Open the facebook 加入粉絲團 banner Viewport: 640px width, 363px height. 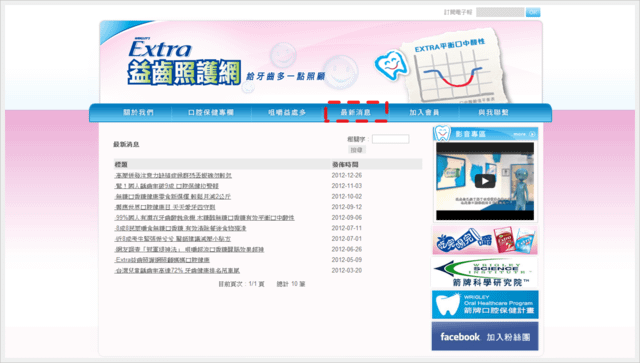(x=485, y=336)
